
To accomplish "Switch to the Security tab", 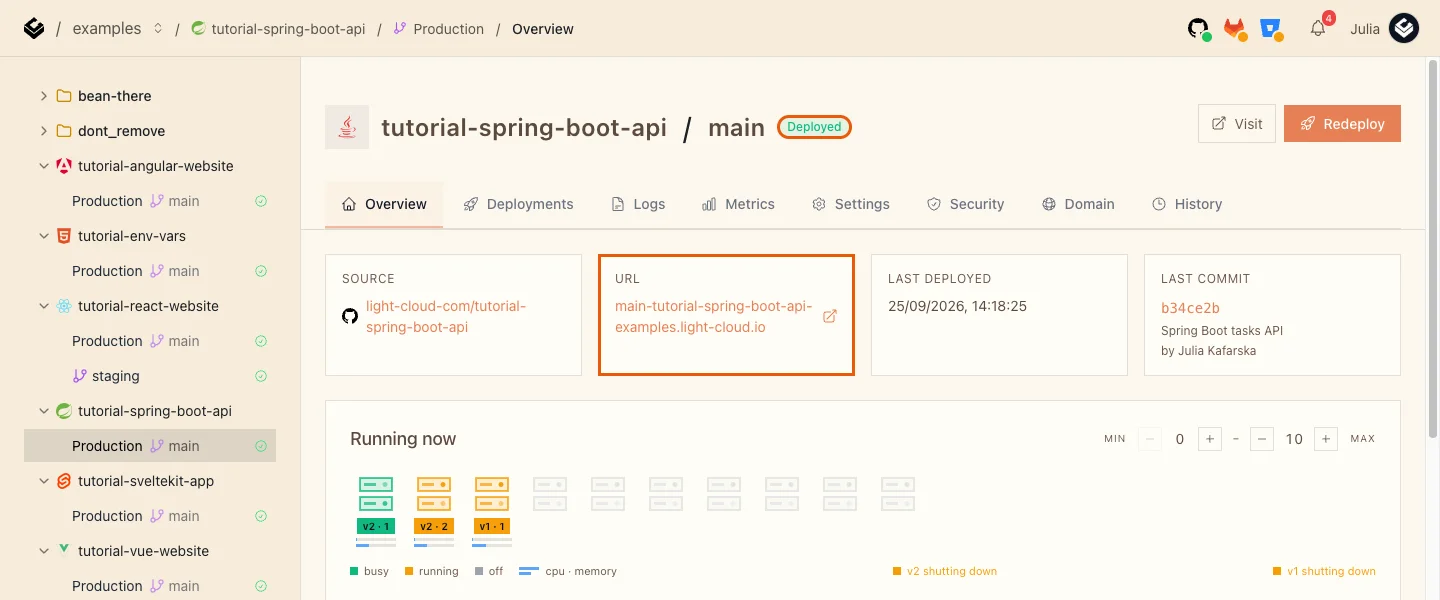I will [965, 204].
